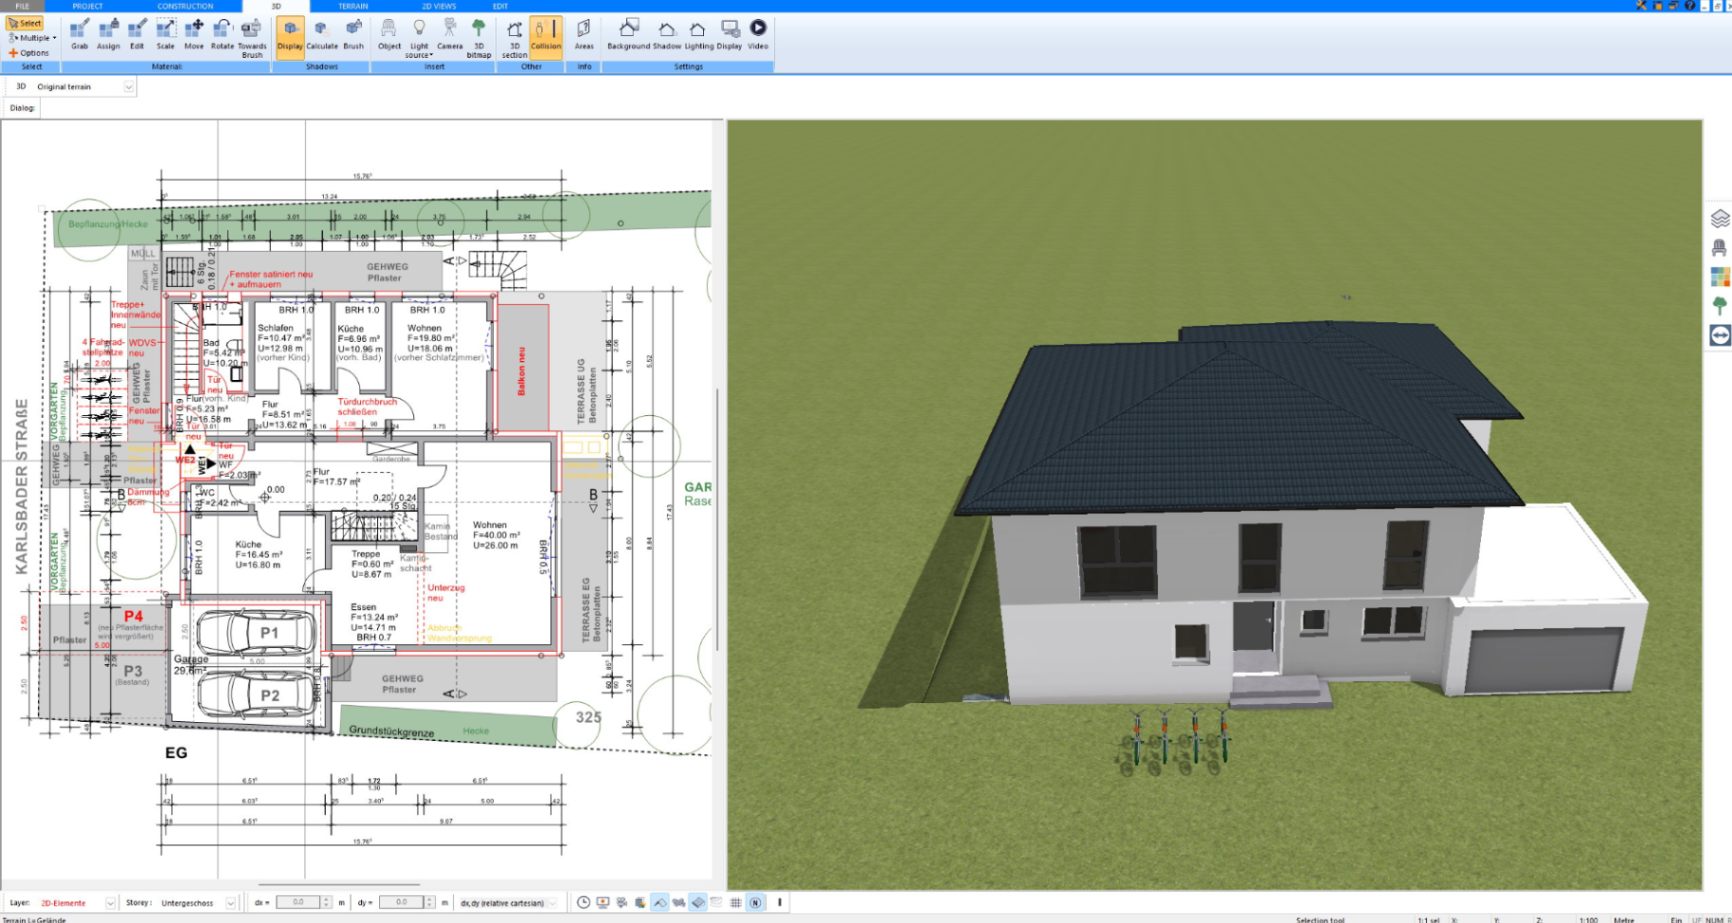Open the Shadow settings icon

667,34
